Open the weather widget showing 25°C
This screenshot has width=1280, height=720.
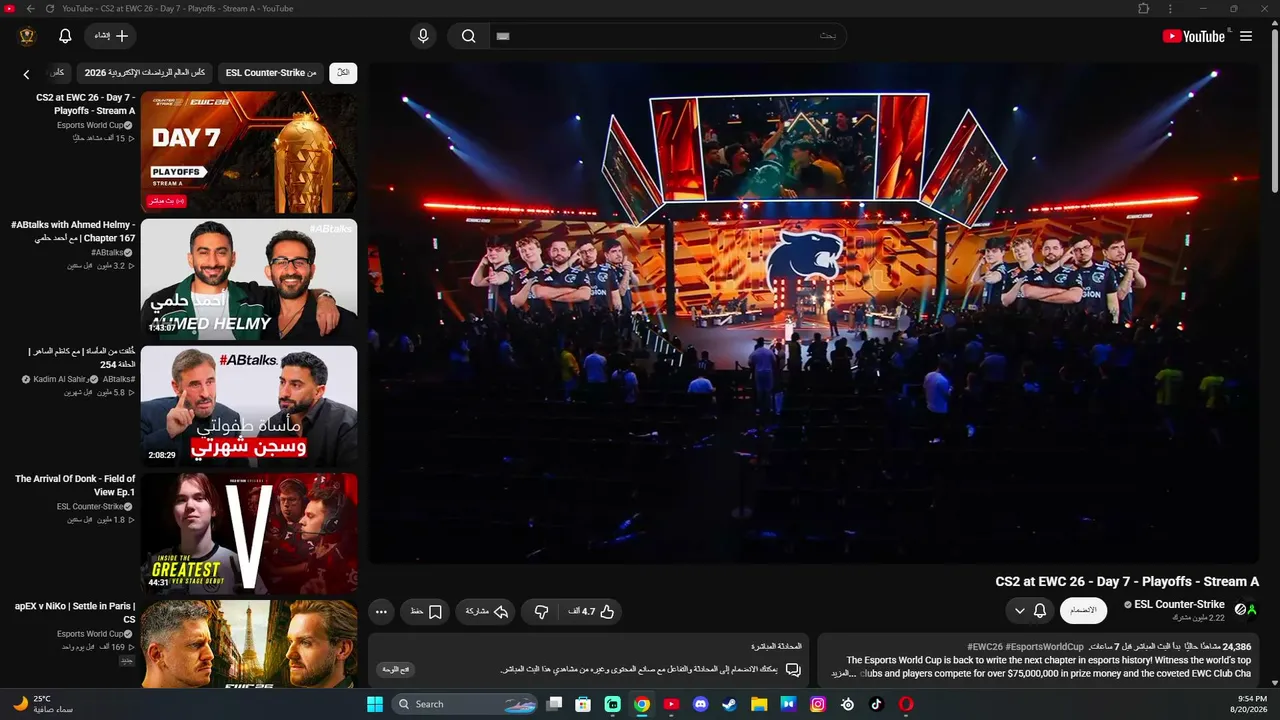click(x=45, y=704)
